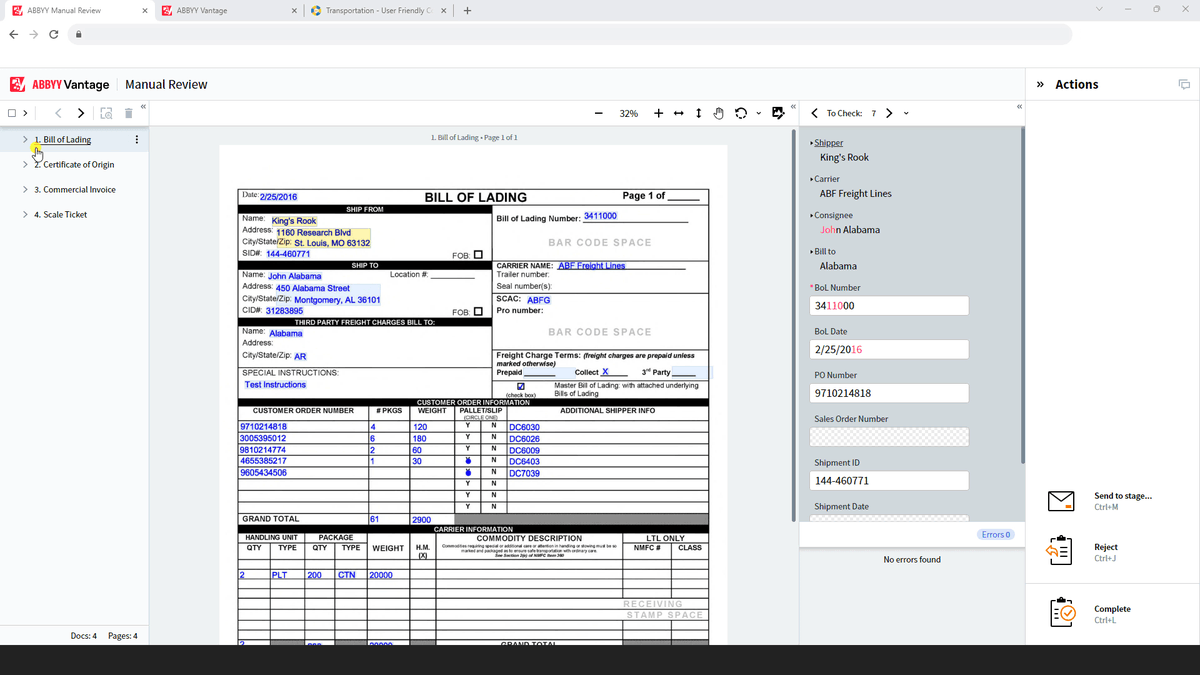The image size is (1200, 675).
Task: Click the first FOB checkbox in Ship From
Action: click(478, 254)
